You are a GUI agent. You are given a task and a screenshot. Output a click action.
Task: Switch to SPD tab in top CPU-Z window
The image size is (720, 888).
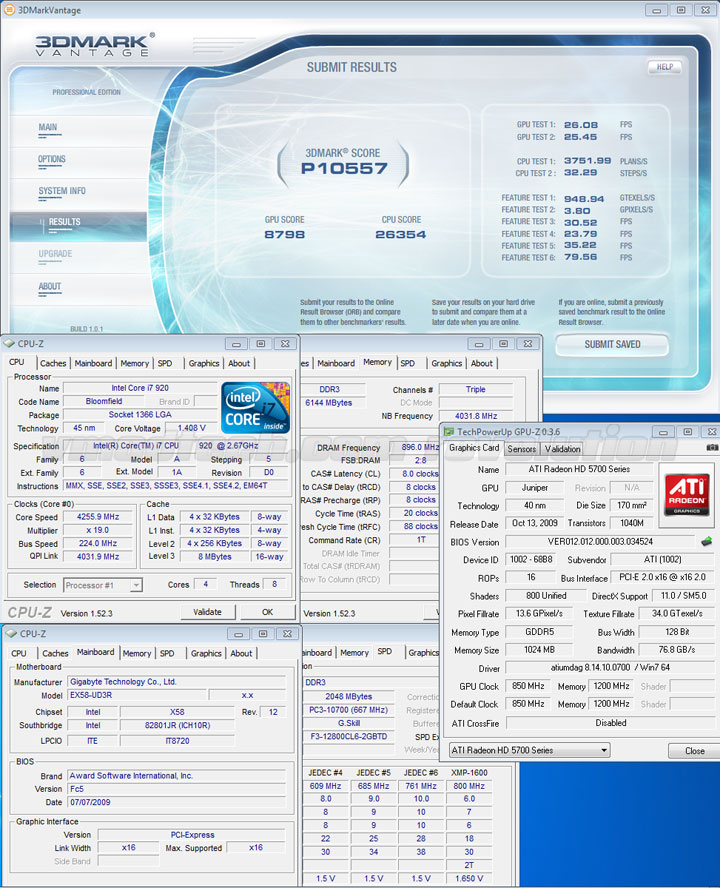(165, 364)
